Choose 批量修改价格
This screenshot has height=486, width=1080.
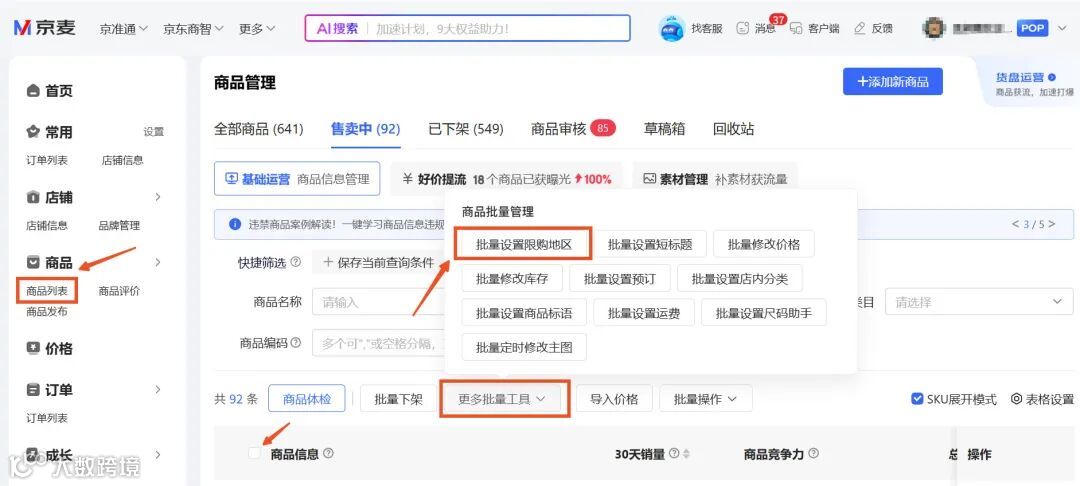coord(764,244)
